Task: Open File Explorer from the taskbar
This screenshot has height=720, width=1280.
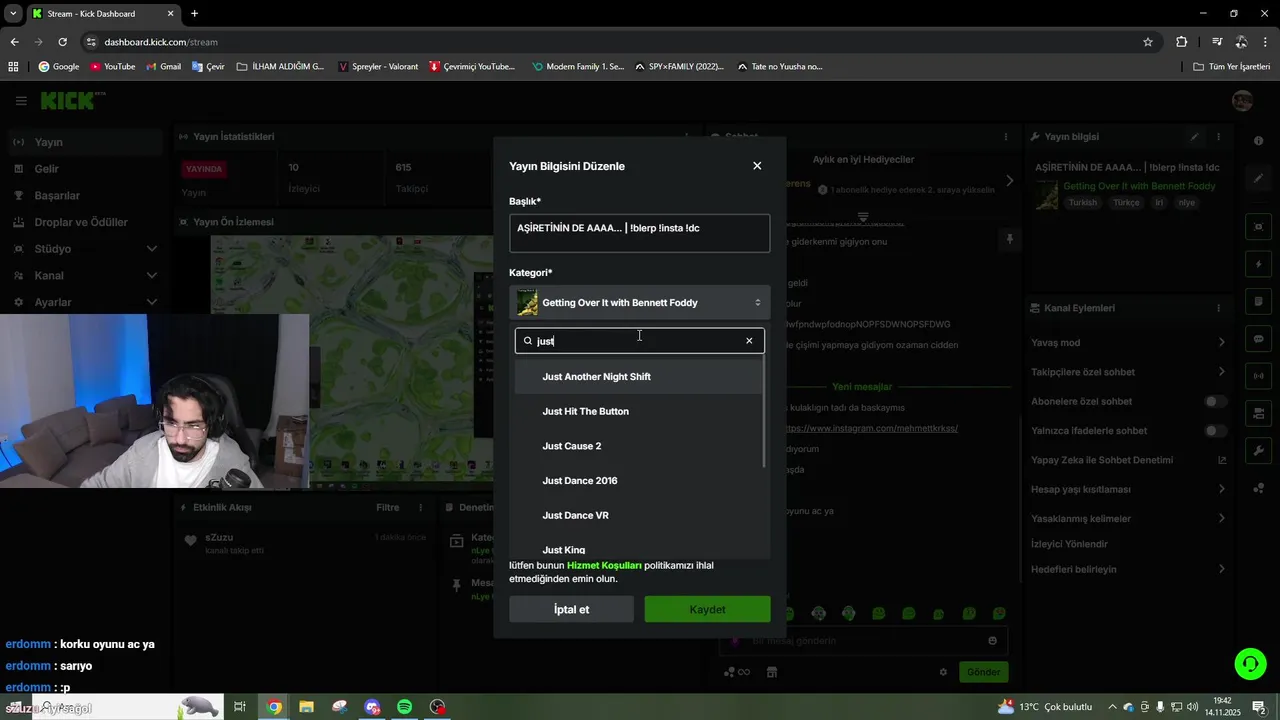Action: pyautogui.click(x=307, y=707)
